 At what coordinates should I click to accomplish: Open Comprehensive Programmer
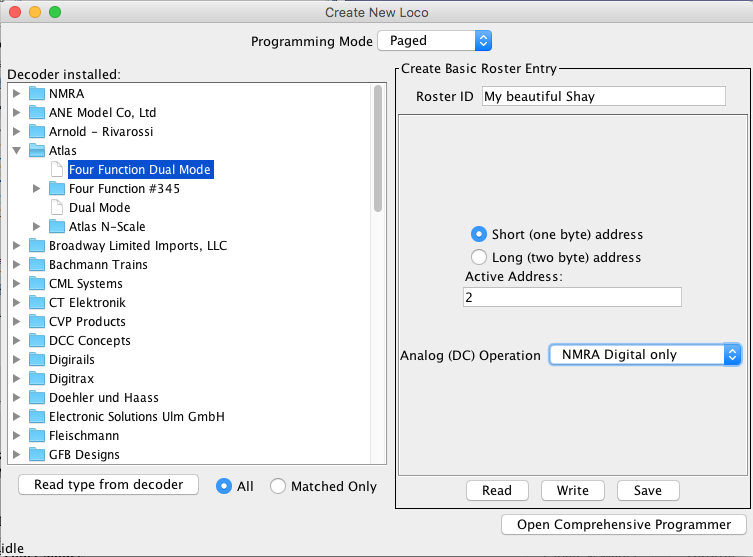pyautogui.click(x=624, y=525)
